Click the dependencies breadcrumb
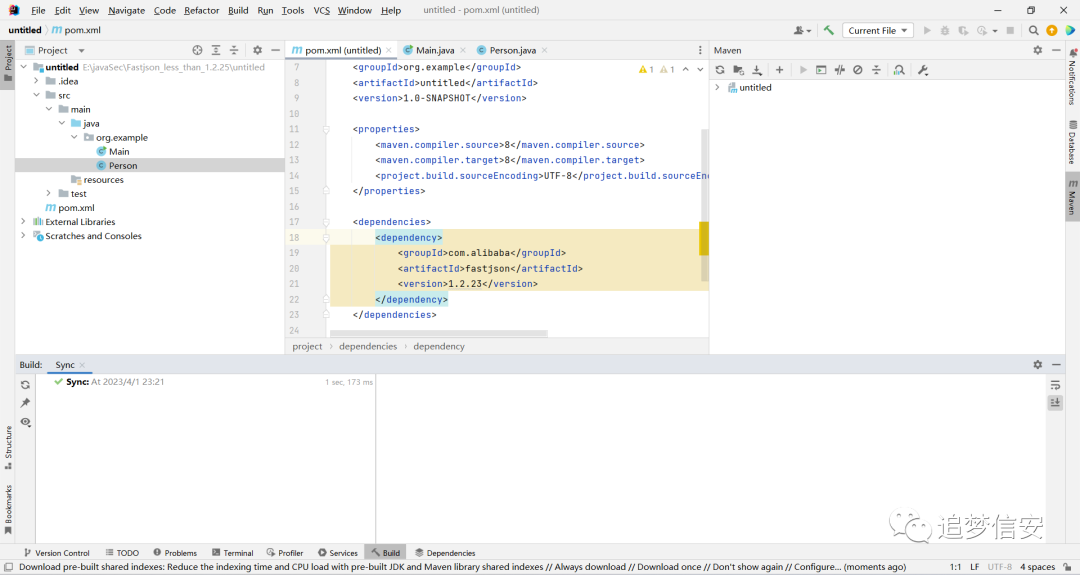 pos(368,346)
